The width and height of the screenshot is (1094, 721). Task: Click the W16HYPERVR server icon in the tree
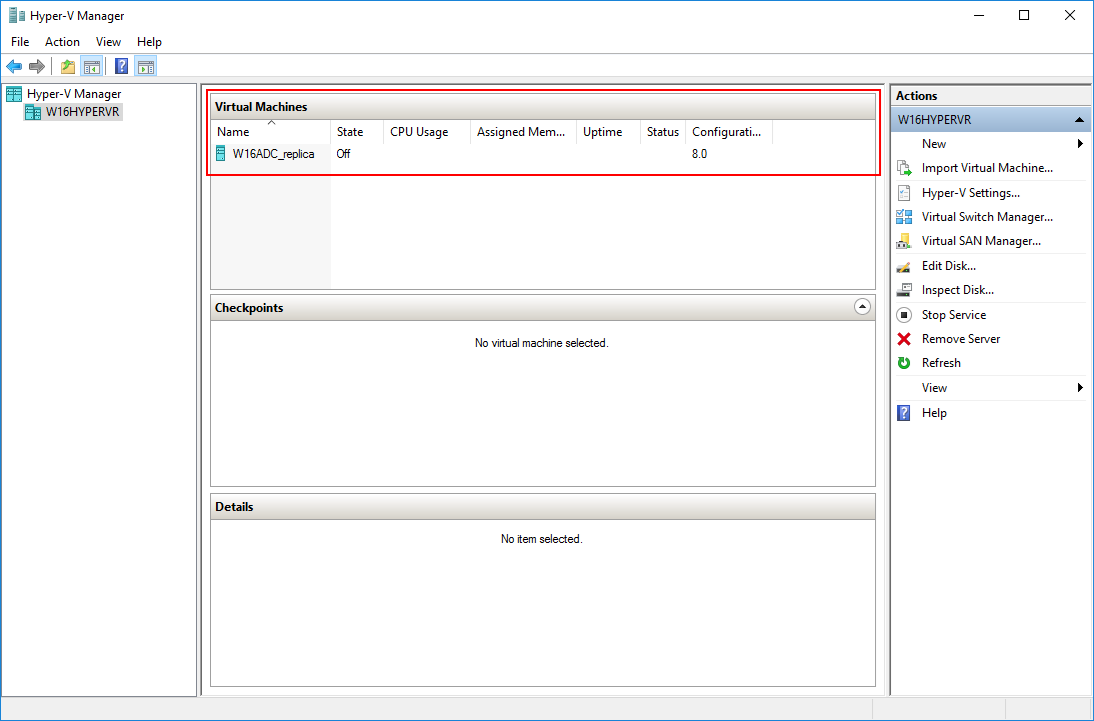[33, 112]
